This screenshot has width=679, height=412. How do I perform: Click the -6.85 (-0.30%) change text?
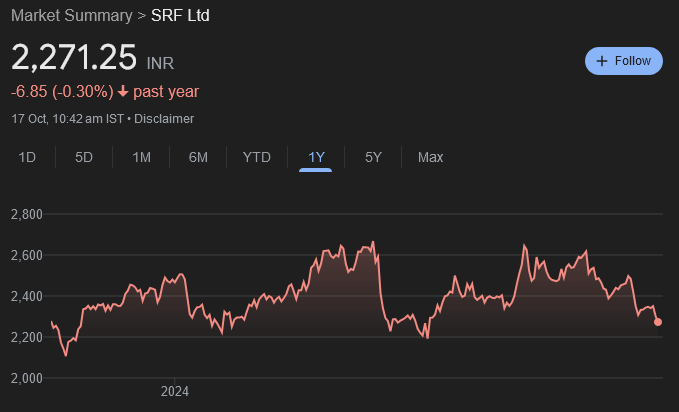click(x=62, y=92)
